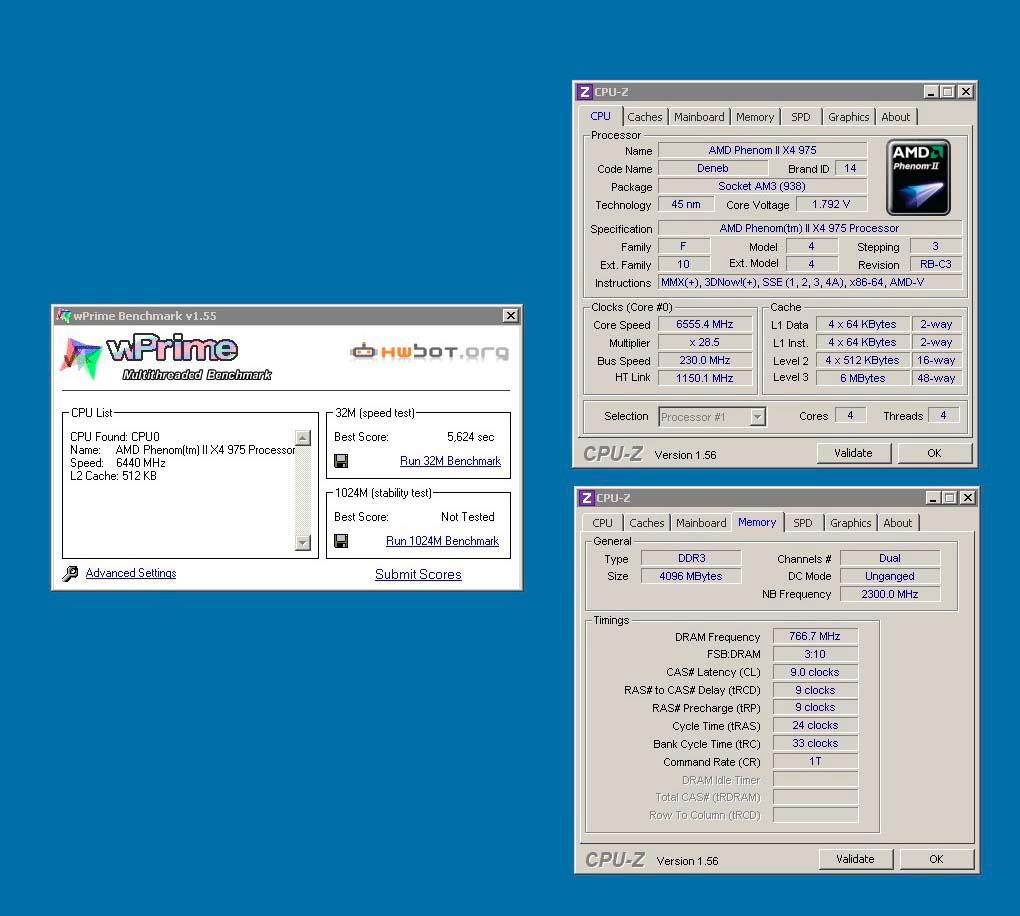The width and height of the screenshot is (1020, 916).
Task: Click the DRAM Frequency 766.7 MHz value
Action: (x=815, y=636)
